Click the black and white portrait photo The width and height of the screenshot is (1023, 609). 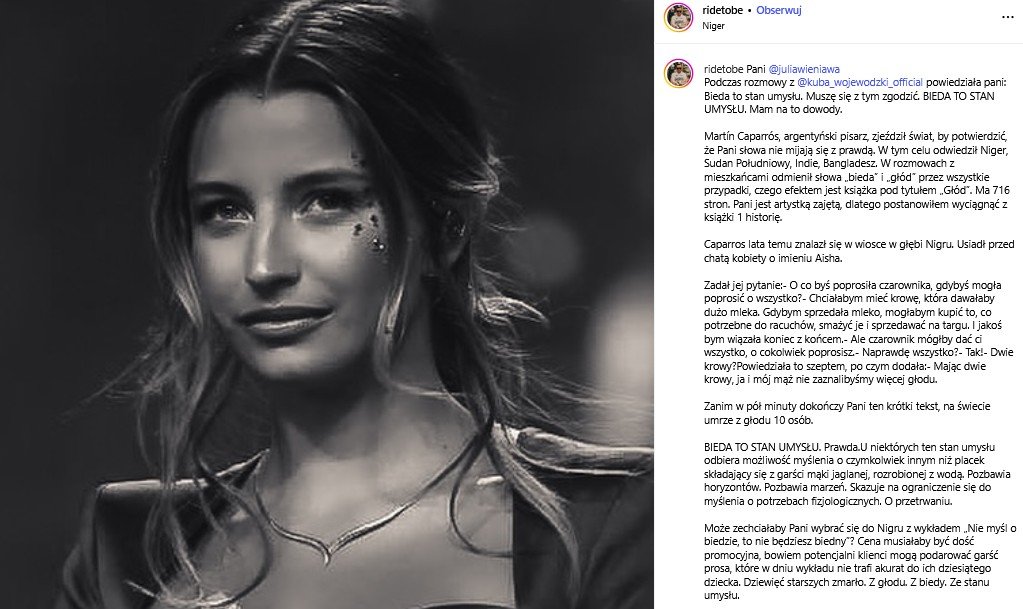327,304
